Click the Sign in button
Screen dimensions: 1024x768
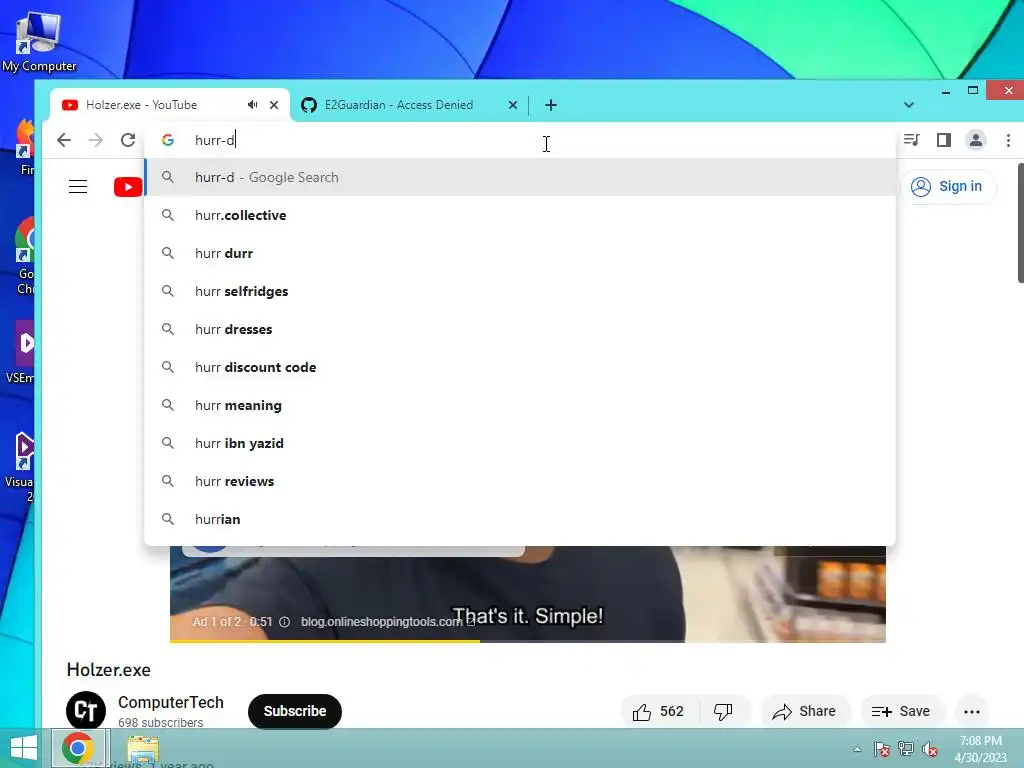coord(947,187)
